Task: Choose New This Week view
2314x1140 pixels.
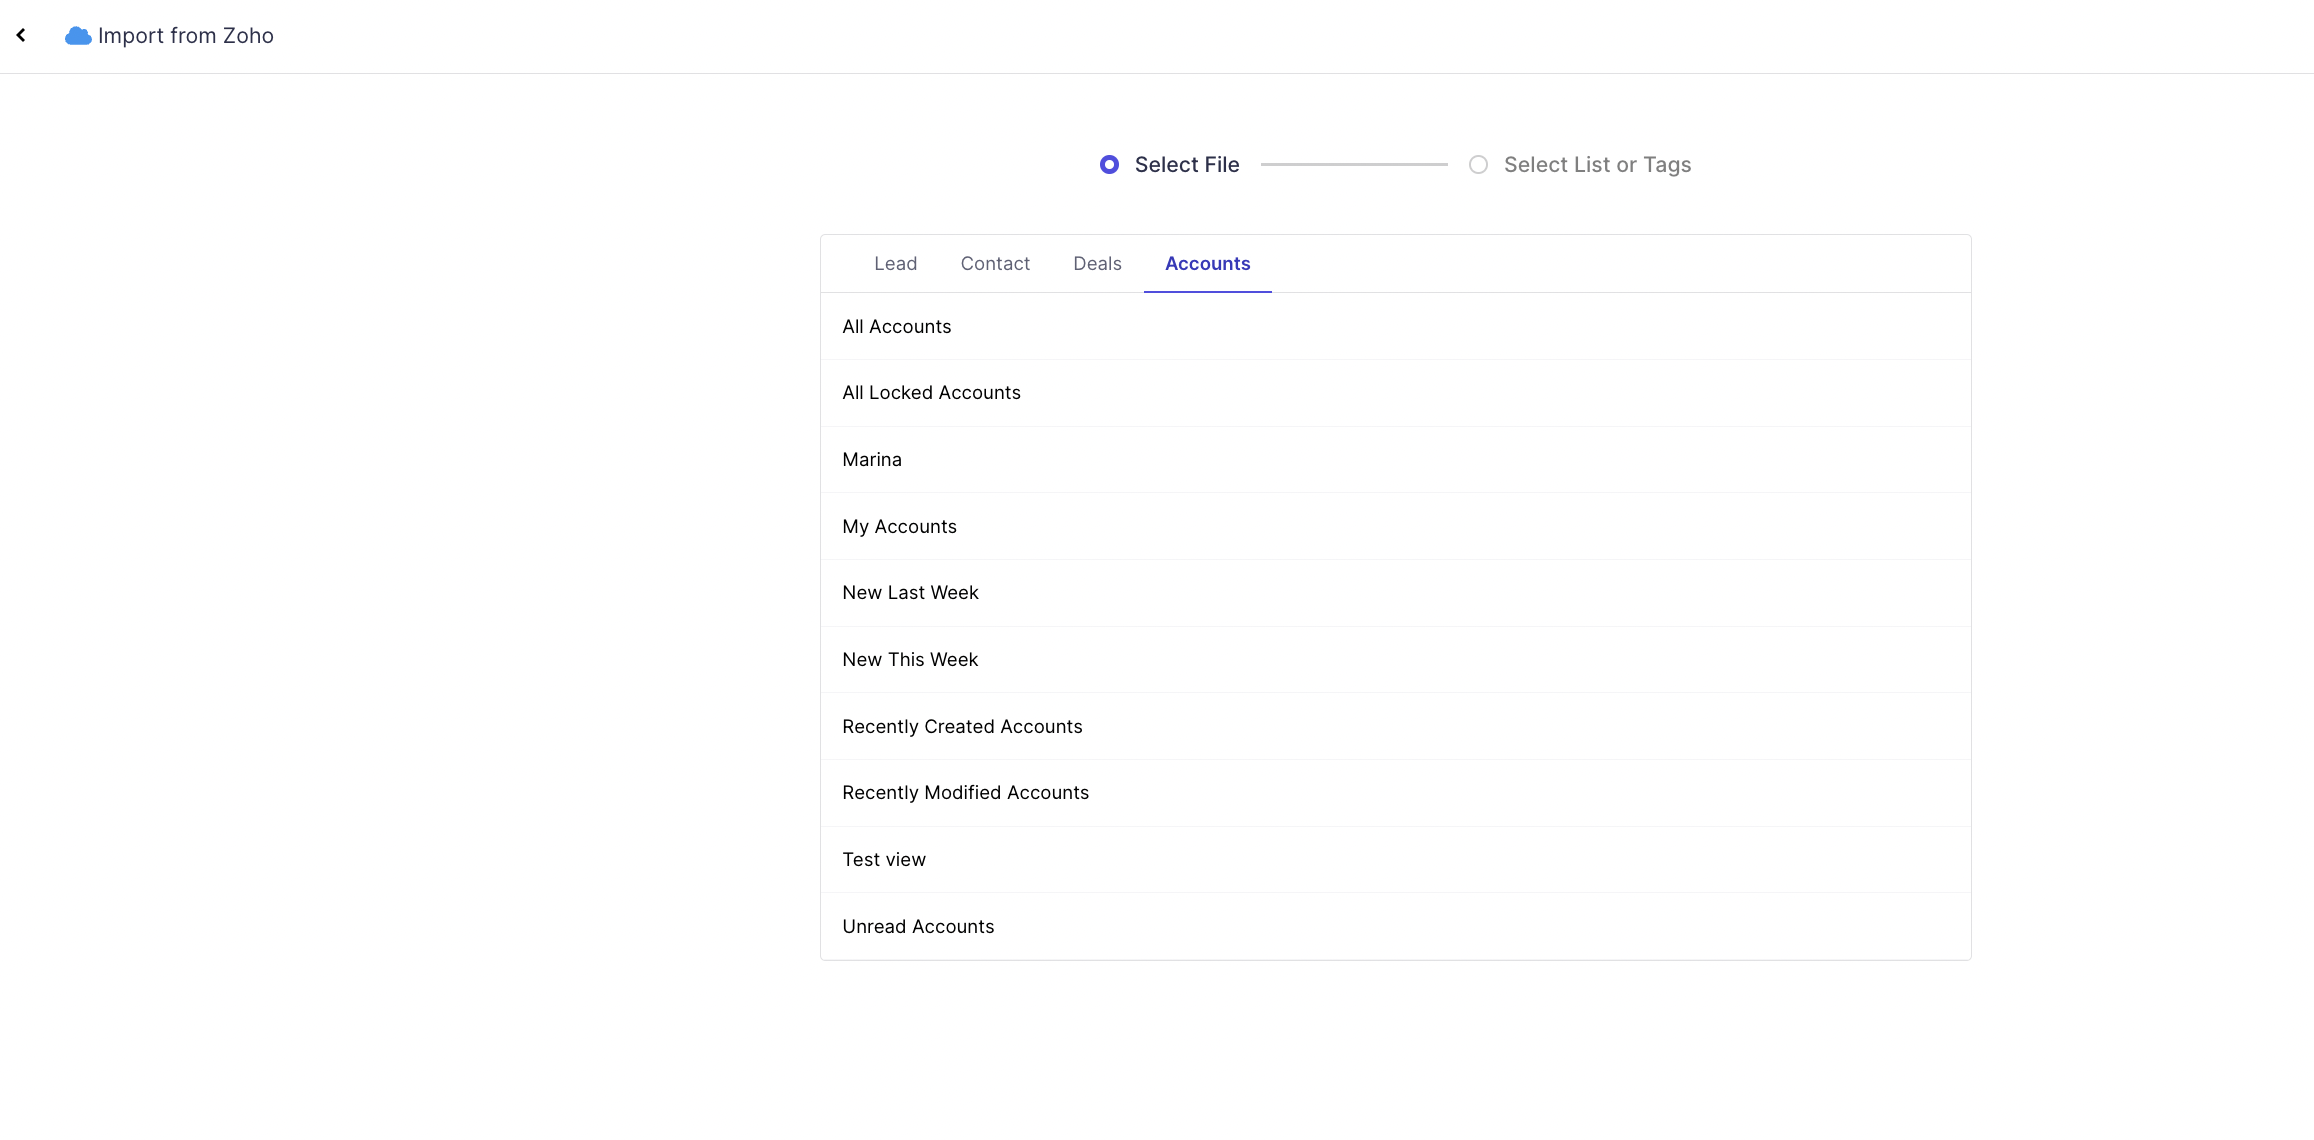Action: (x=910, y=660)
